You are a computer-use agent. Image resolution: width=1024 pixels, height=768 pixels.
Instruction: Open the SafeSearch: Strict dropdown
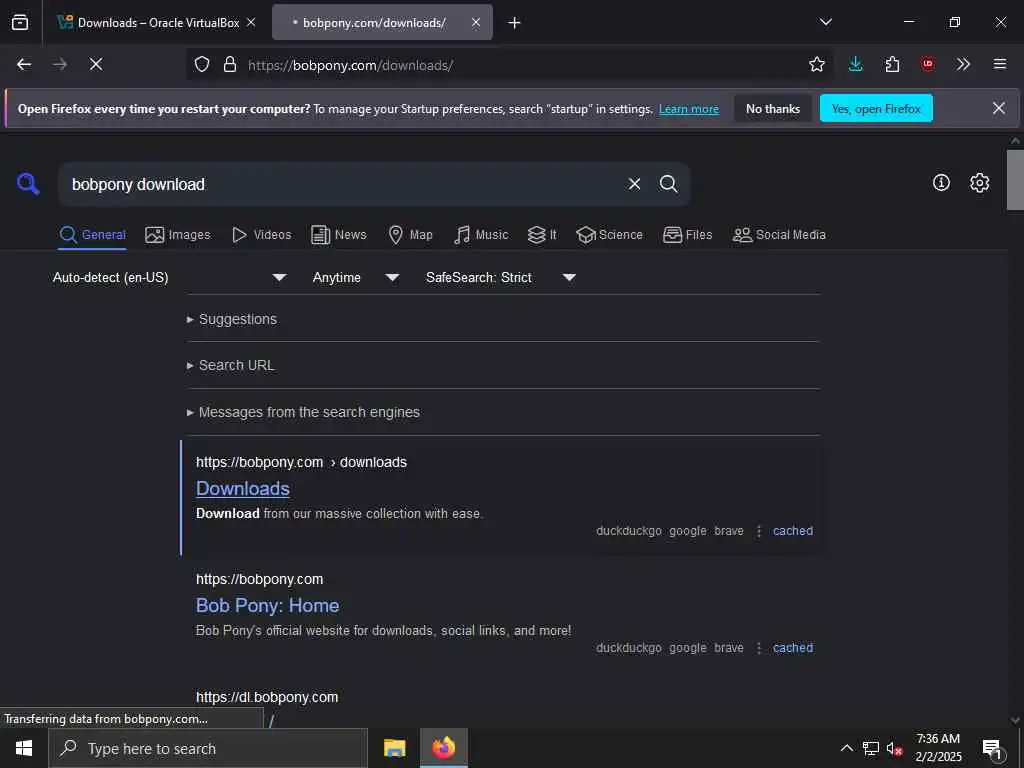coord(501,278)
